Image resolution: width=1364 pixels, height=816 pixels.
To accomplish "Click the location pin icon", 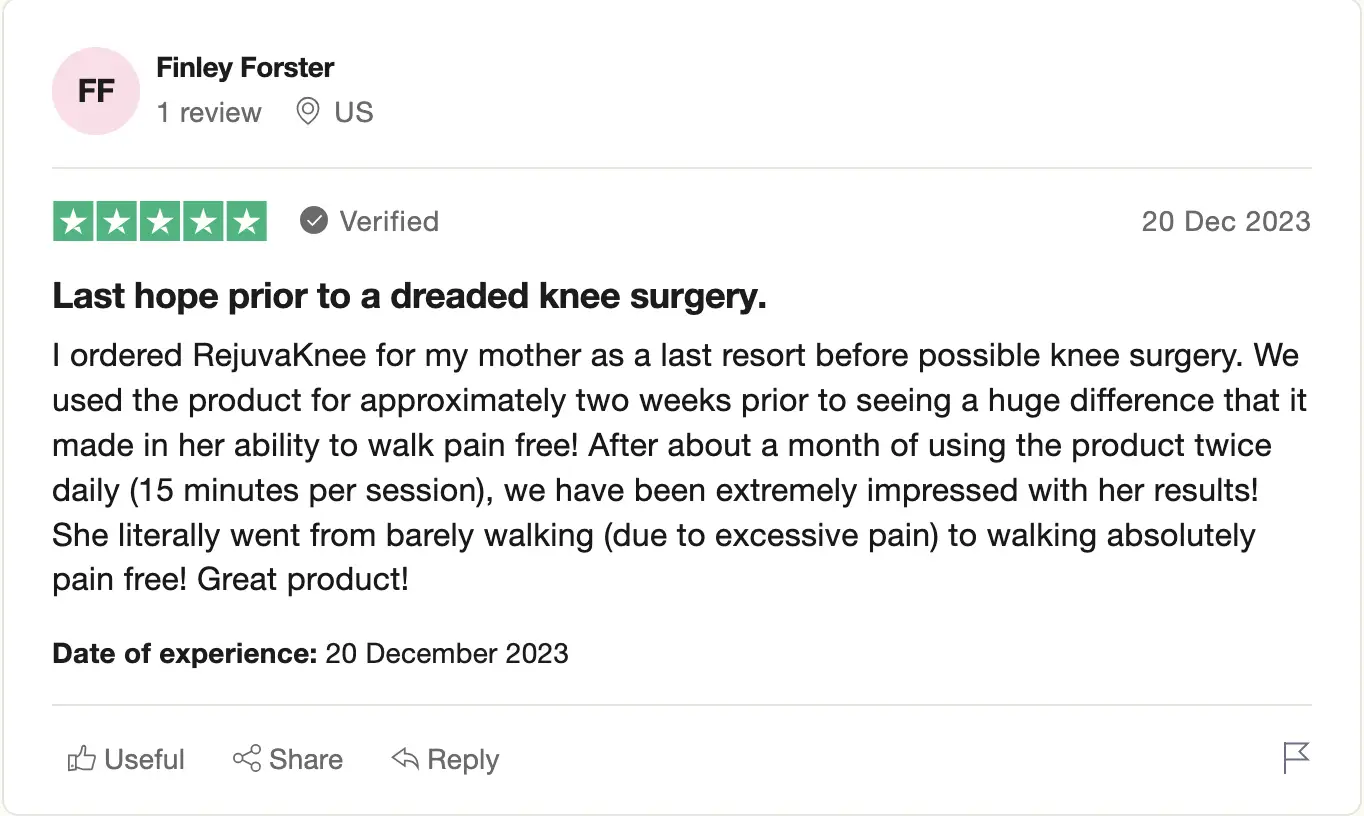I will click(308, 112).
